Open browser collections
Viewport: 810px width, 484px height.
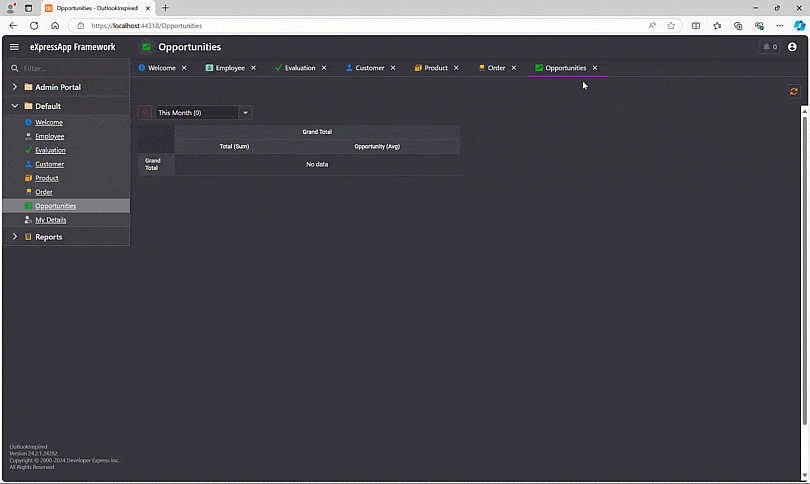tap(738, 25)
